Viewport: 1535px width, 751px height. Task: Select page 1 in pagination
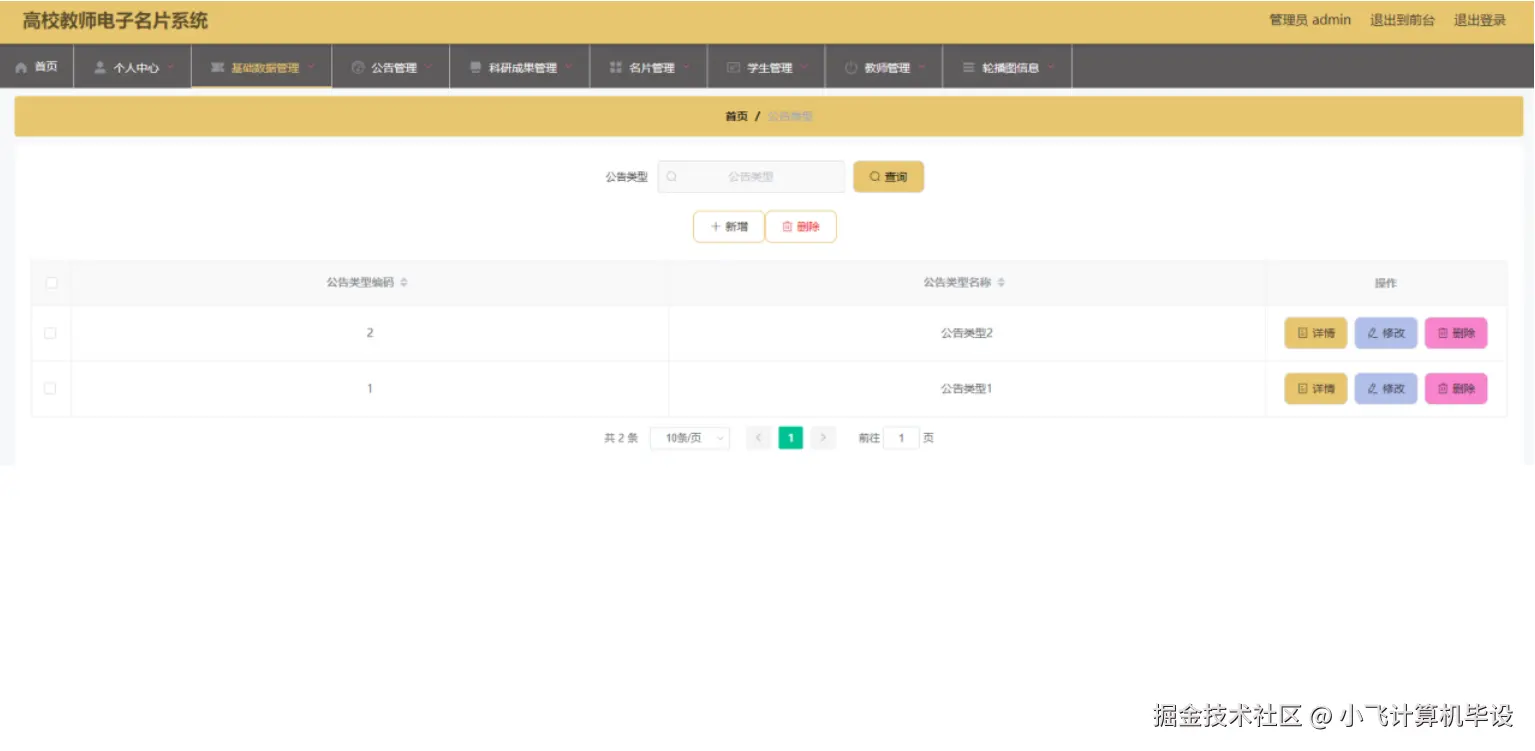[x=790, y=438]
